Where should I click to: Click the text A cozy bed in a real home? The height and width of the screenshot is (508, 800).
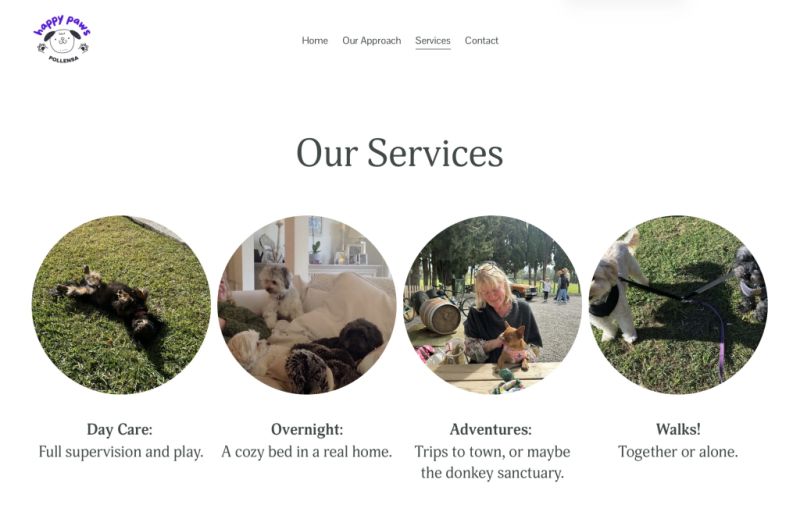click(x=307, y=452)
